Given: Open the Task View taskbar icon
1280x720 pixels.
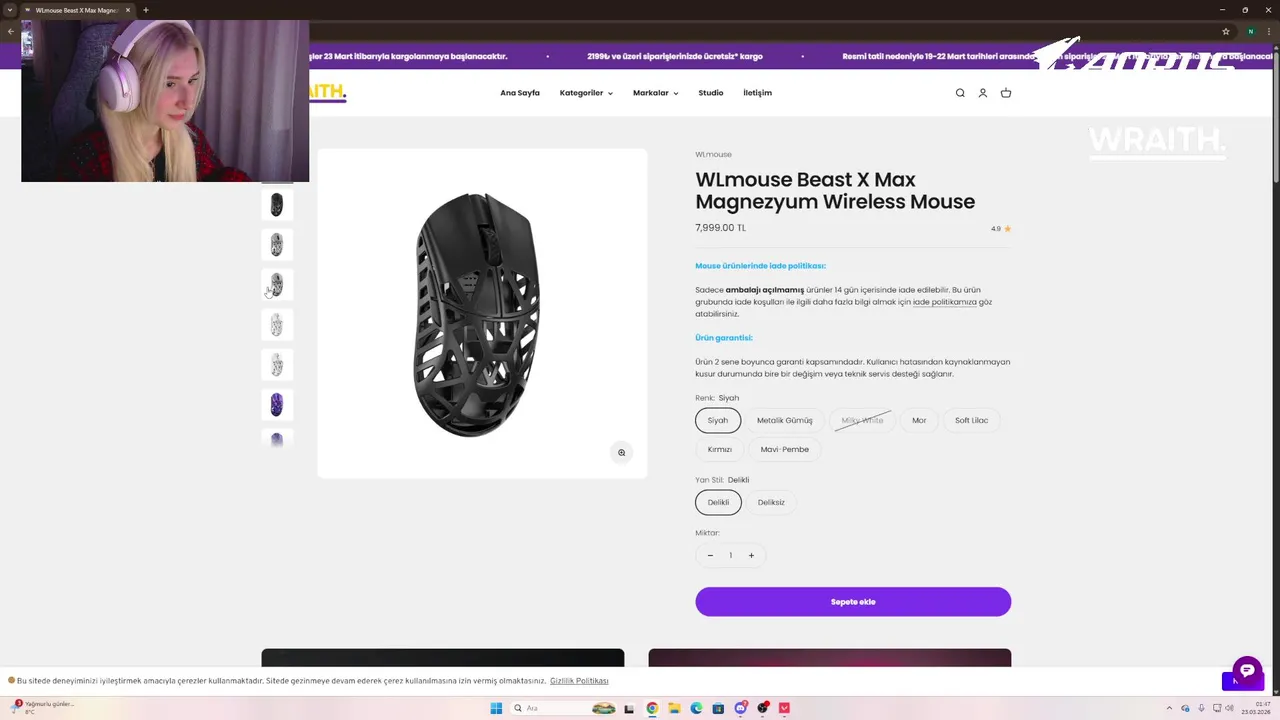Looking at the screenshot, I should tap(630, 708).
